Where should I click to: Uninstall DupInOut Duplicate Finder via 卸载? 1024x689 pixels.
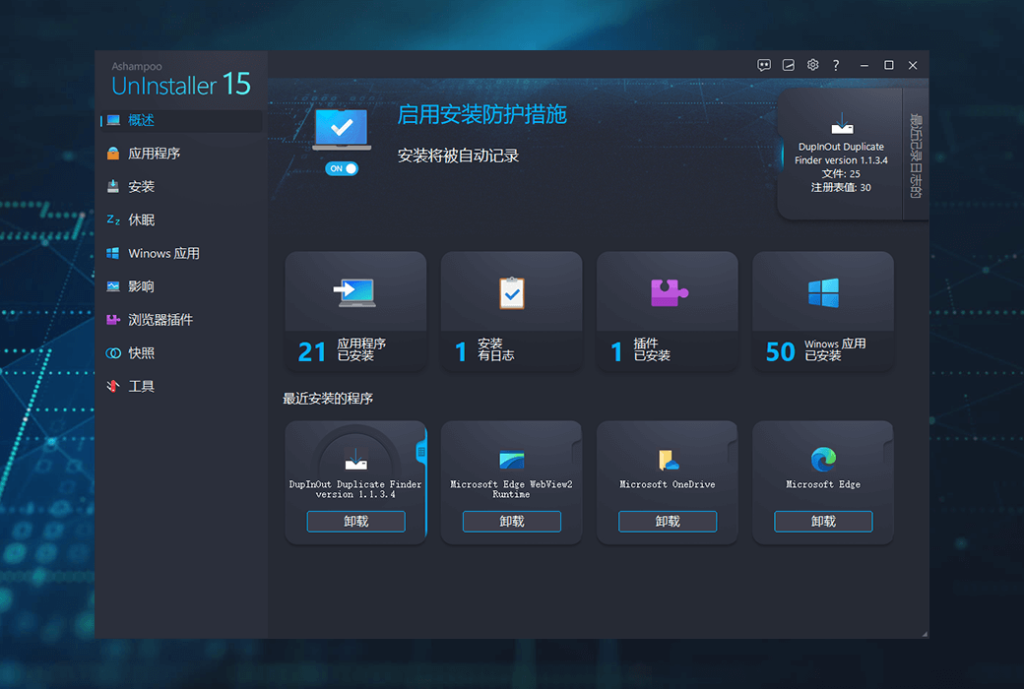click(x=356, y=521)
